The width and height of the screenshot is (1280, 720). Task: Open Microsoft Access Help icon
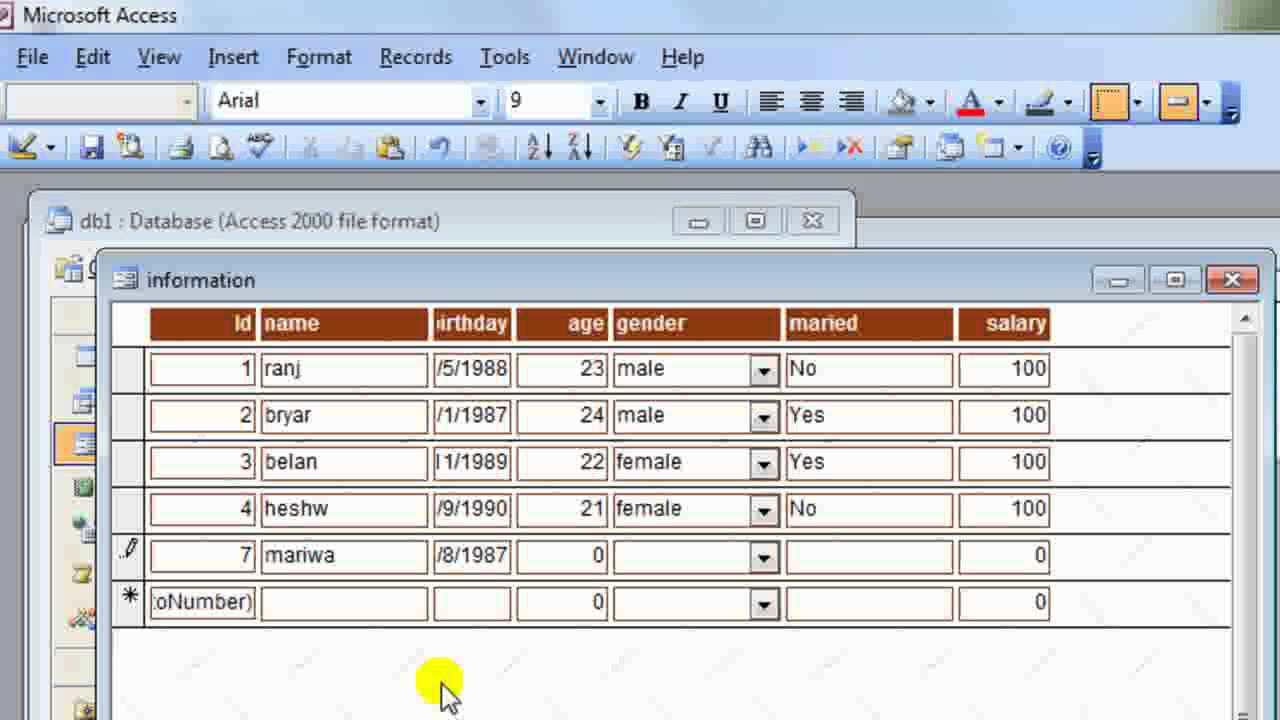[1059, 148]
